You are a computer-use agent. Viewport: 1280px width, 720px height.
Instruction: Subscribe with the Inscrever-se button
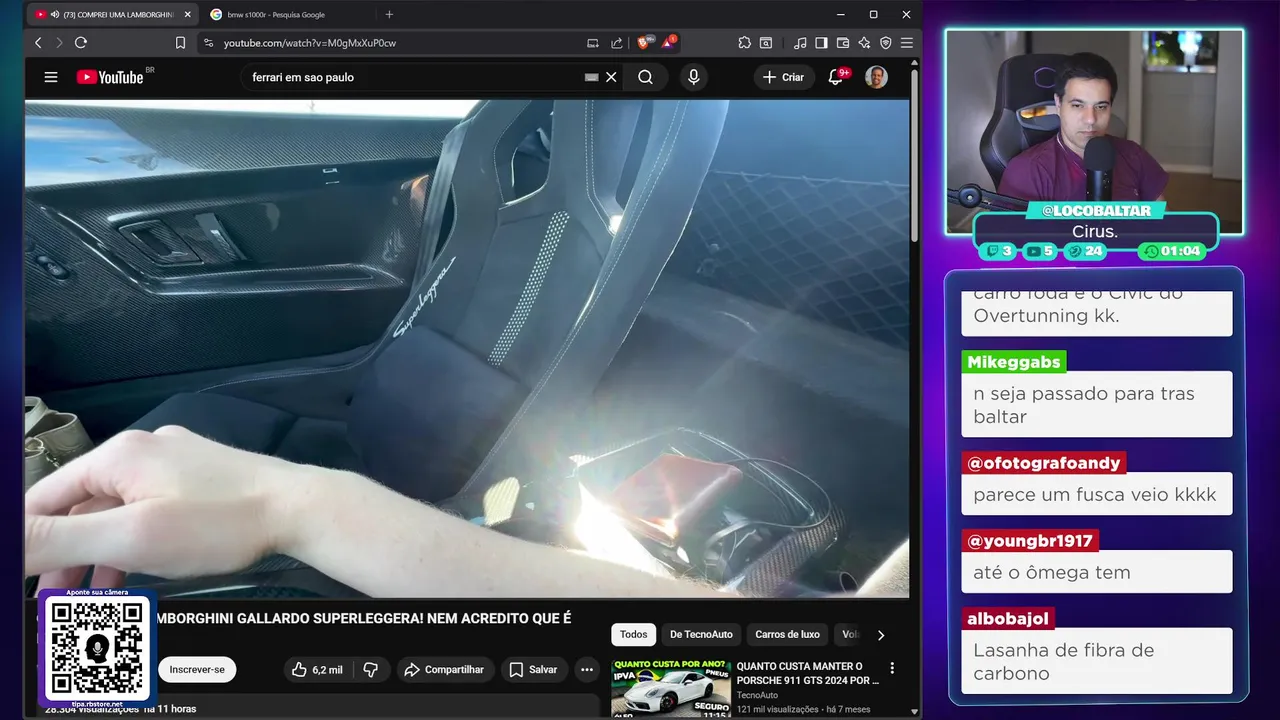coord(197,669)
